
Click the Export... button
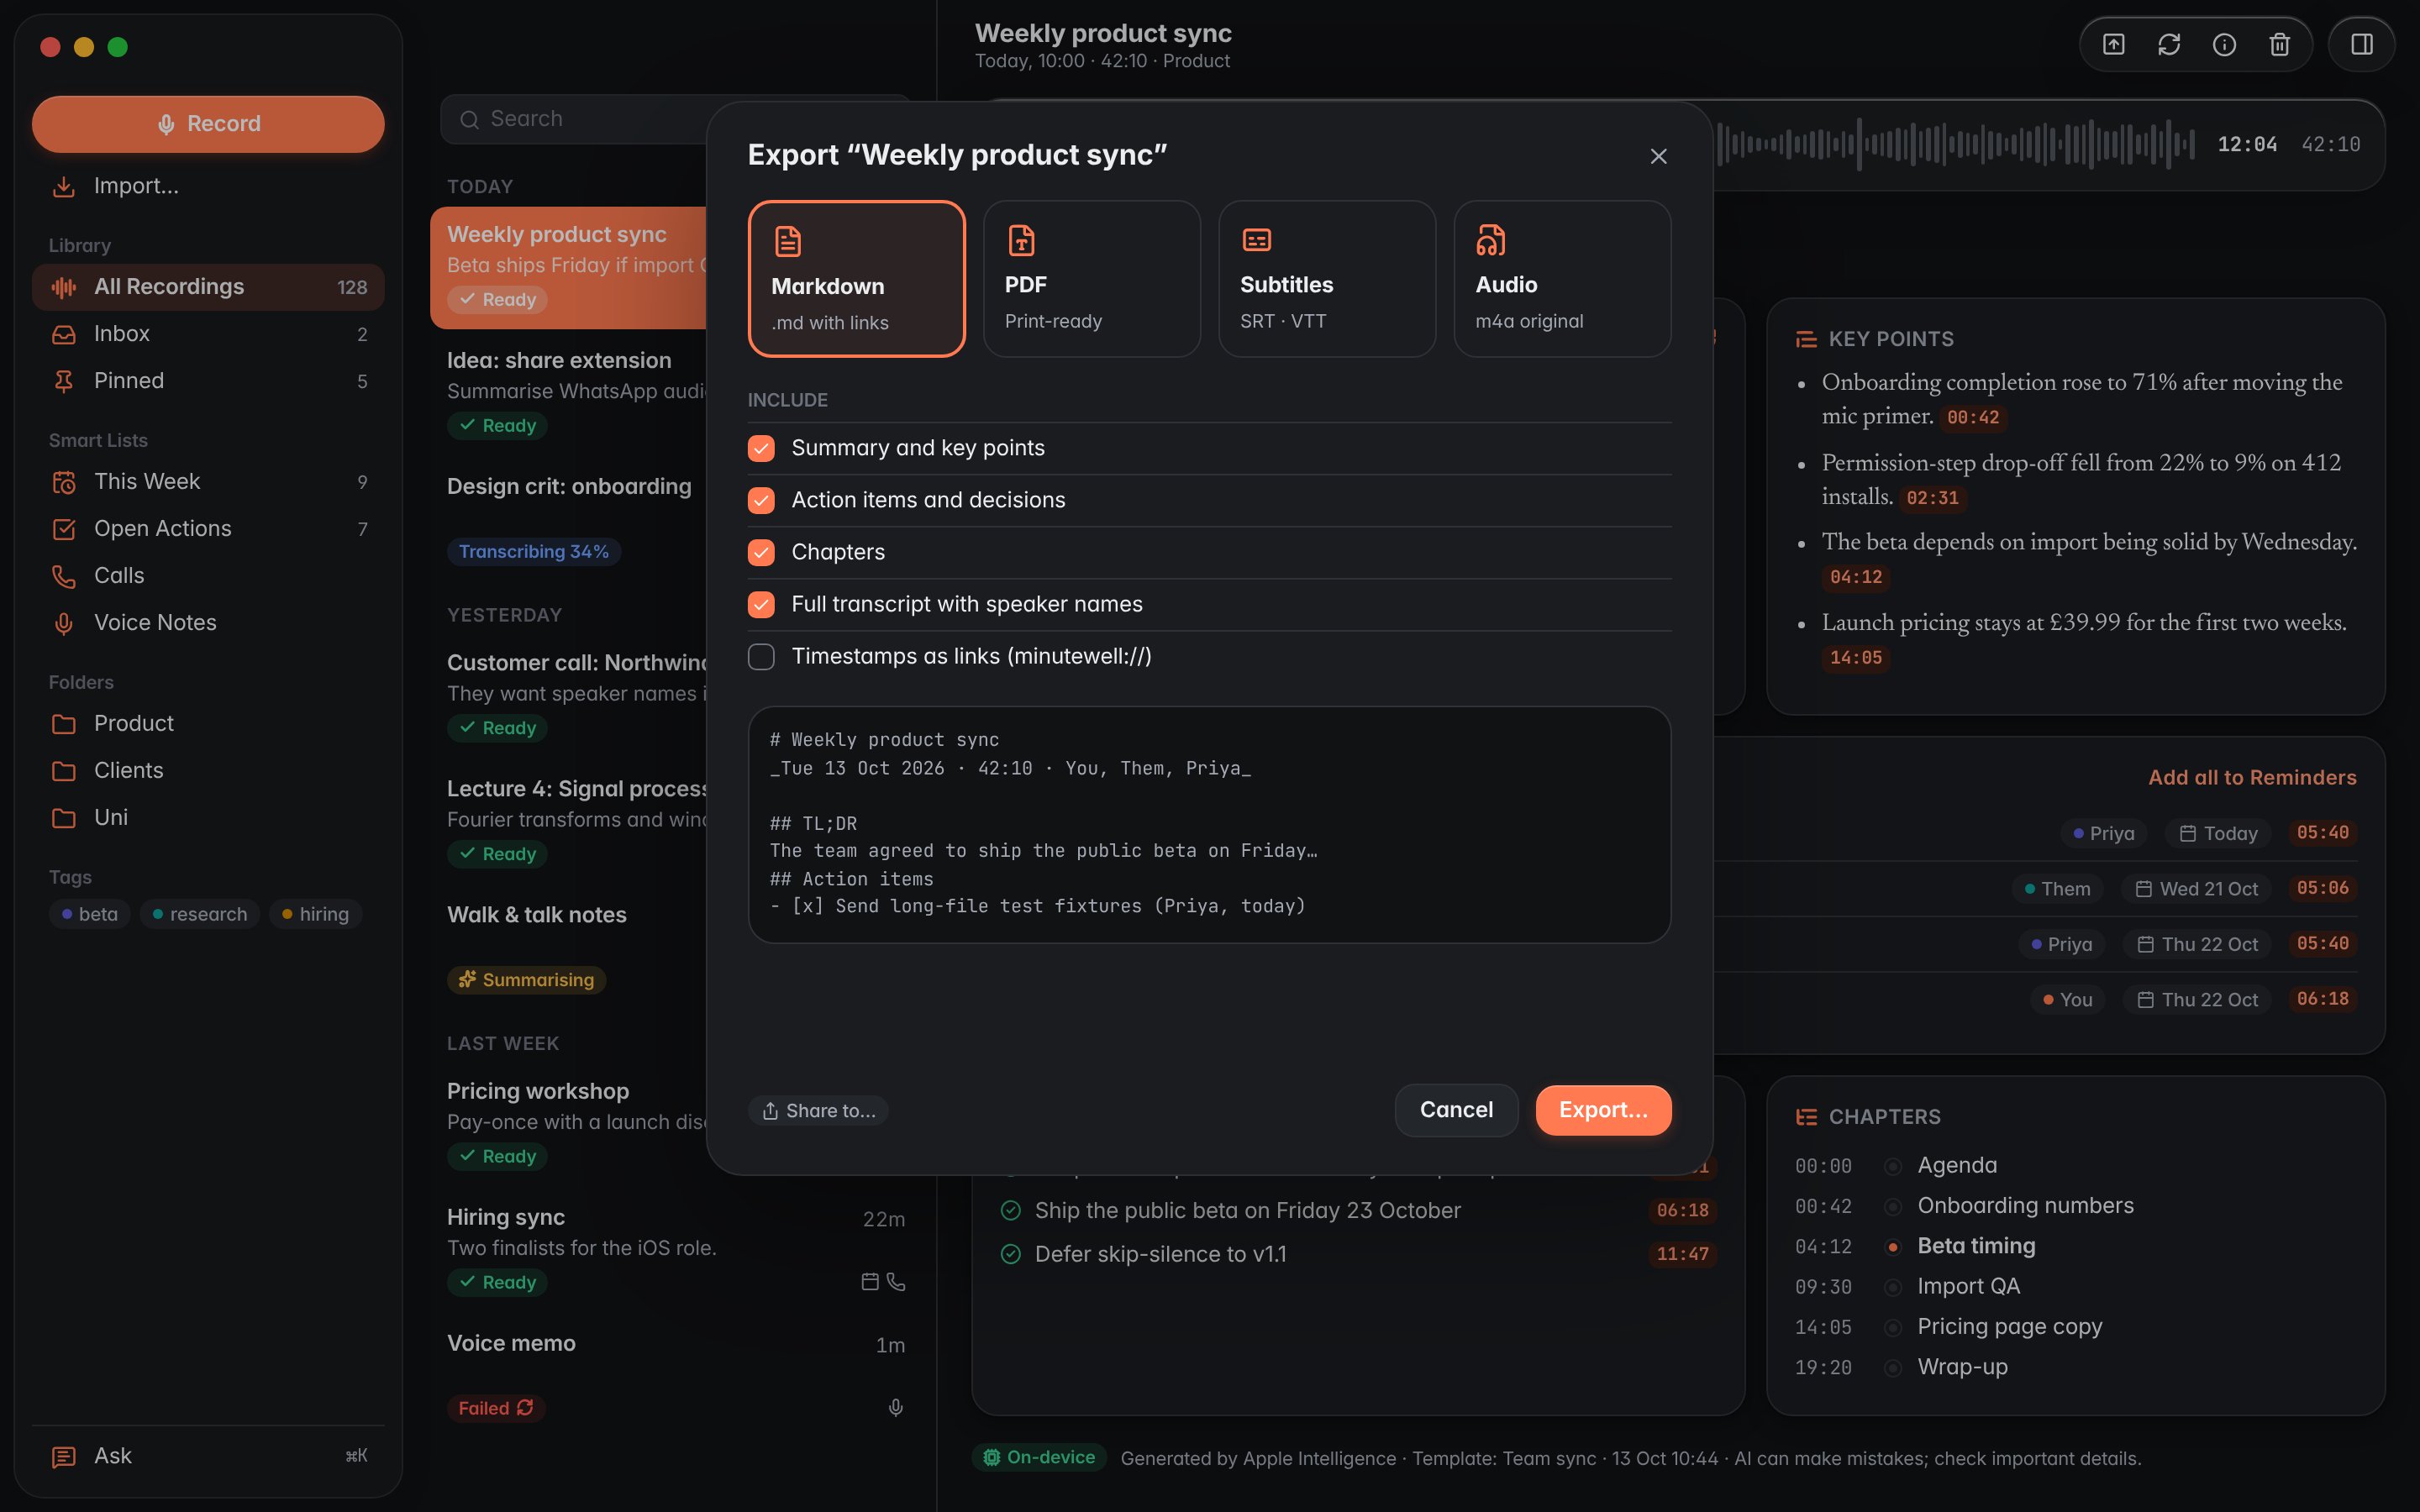point(1603,1110)
